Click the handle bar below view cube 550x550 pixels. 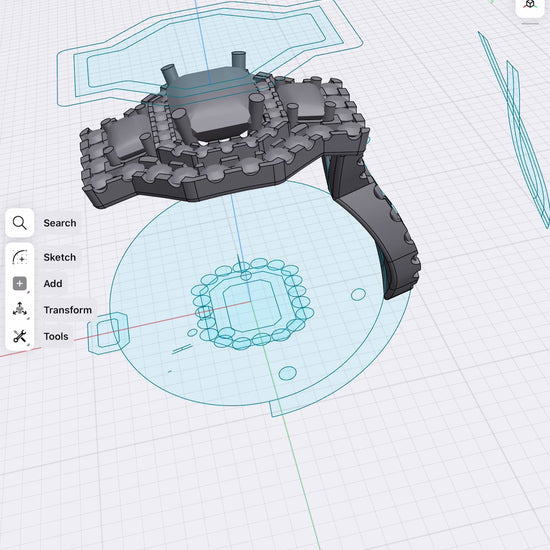[530, 24]
